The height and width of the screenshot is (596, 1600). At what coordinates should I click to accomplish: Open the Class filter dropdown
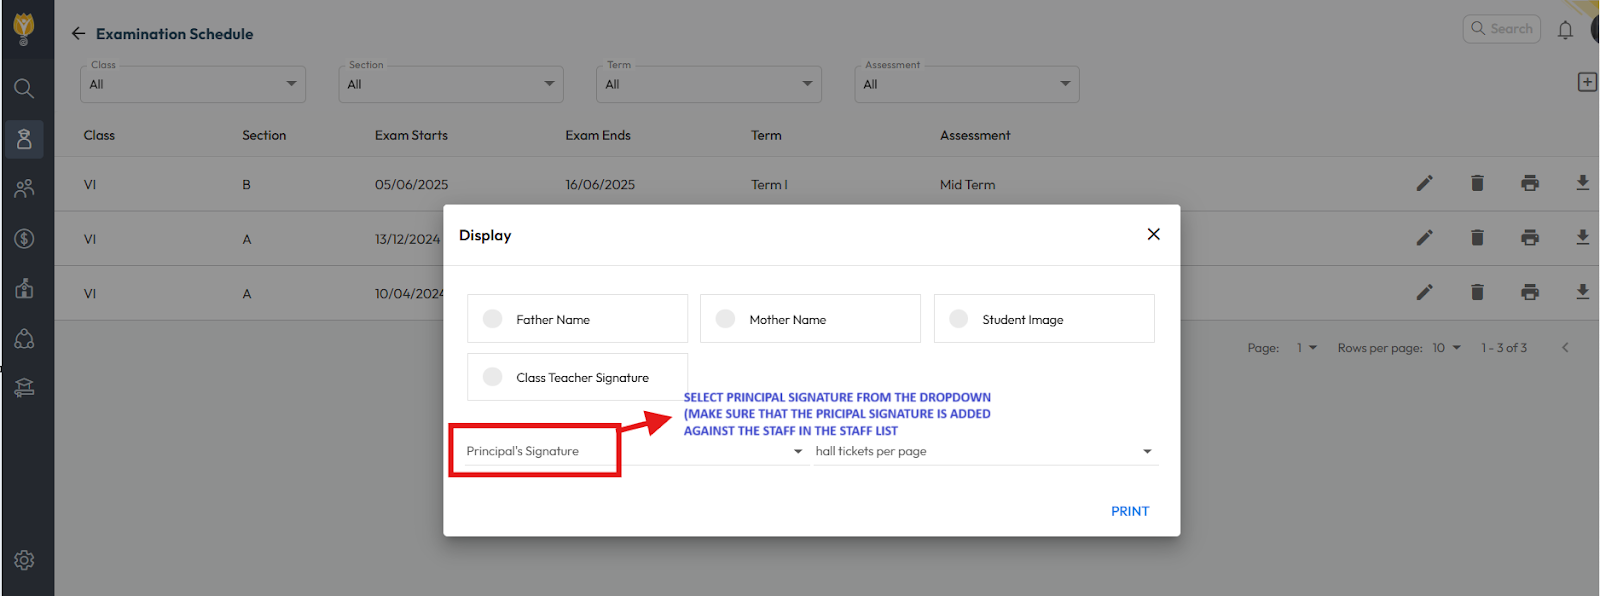(193, 84)
